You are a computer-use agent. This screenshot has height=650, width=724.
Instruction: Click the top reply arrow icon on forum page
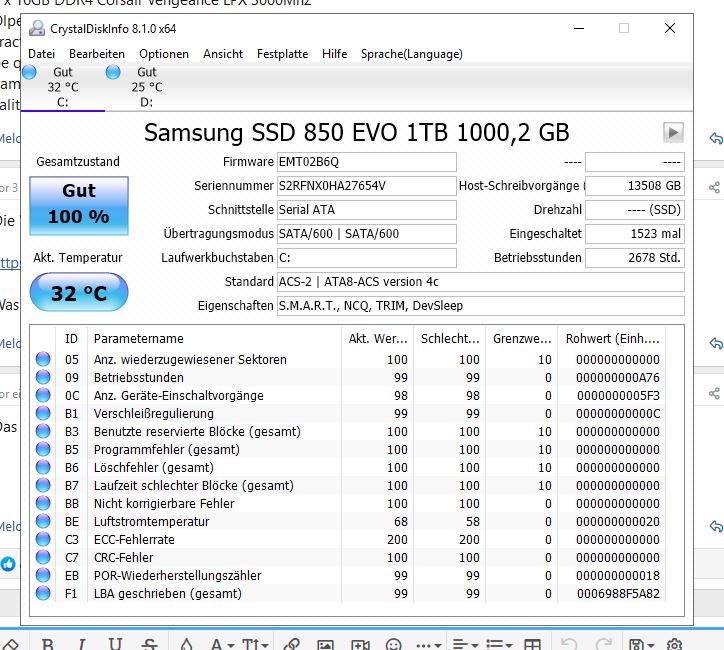pyautogui.click(x=716, y=138)
